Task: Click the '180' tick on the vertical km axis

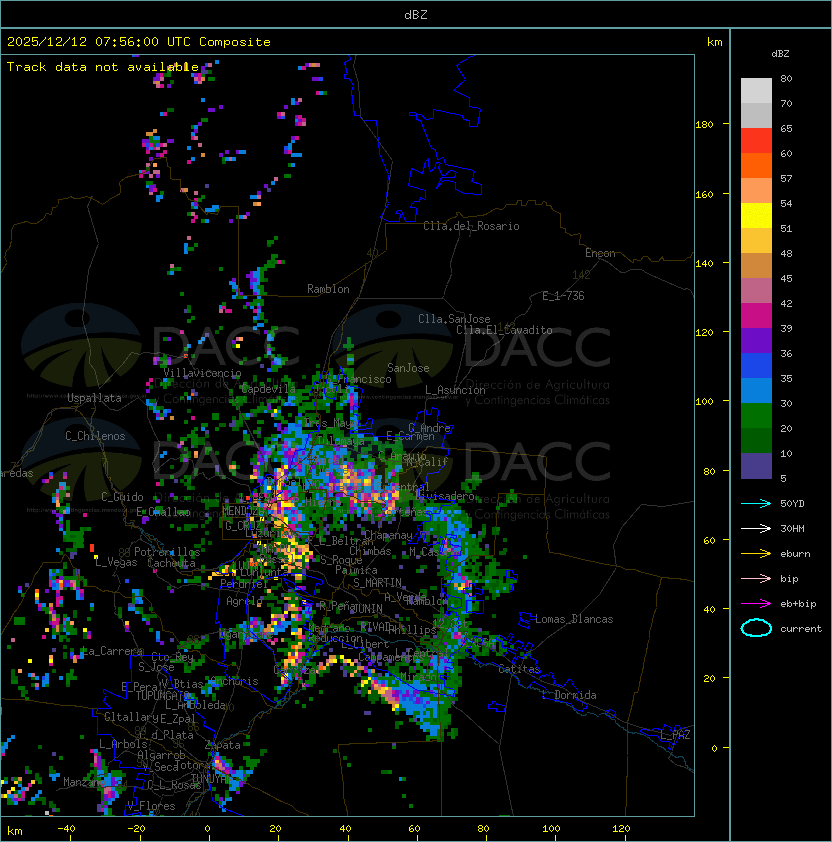Action: [704, 125]
